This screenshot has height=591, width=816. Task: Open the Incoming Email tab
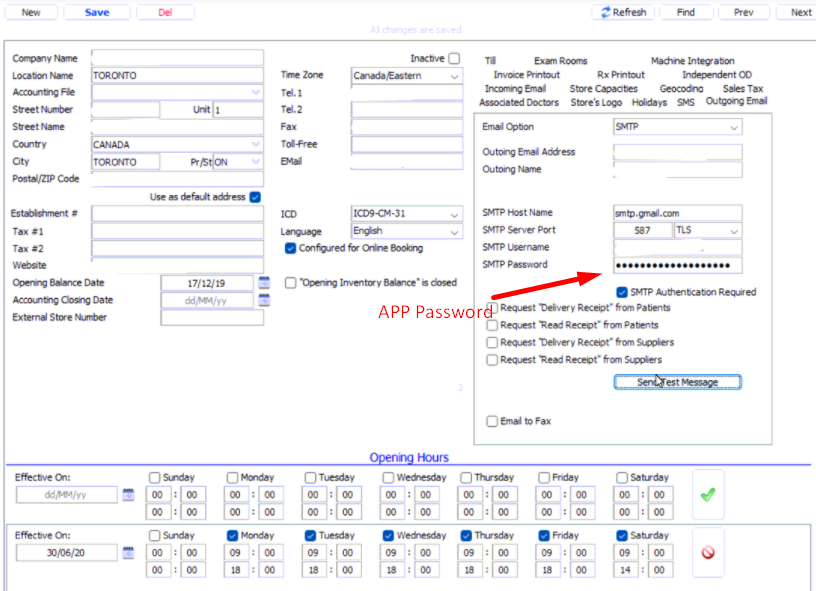[x=515, y=88]
